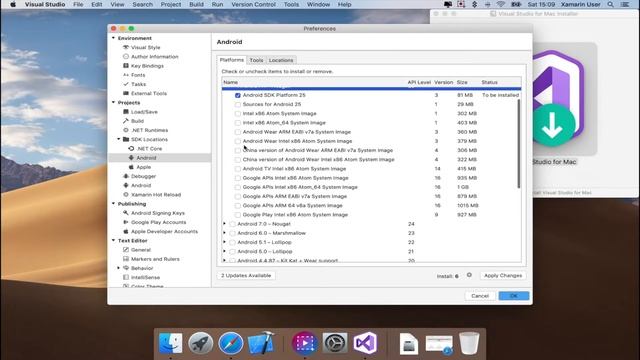Viewport: 640px width, 360px height.
Task: Select Android Signing Keys icon
Action: (126, 213)
